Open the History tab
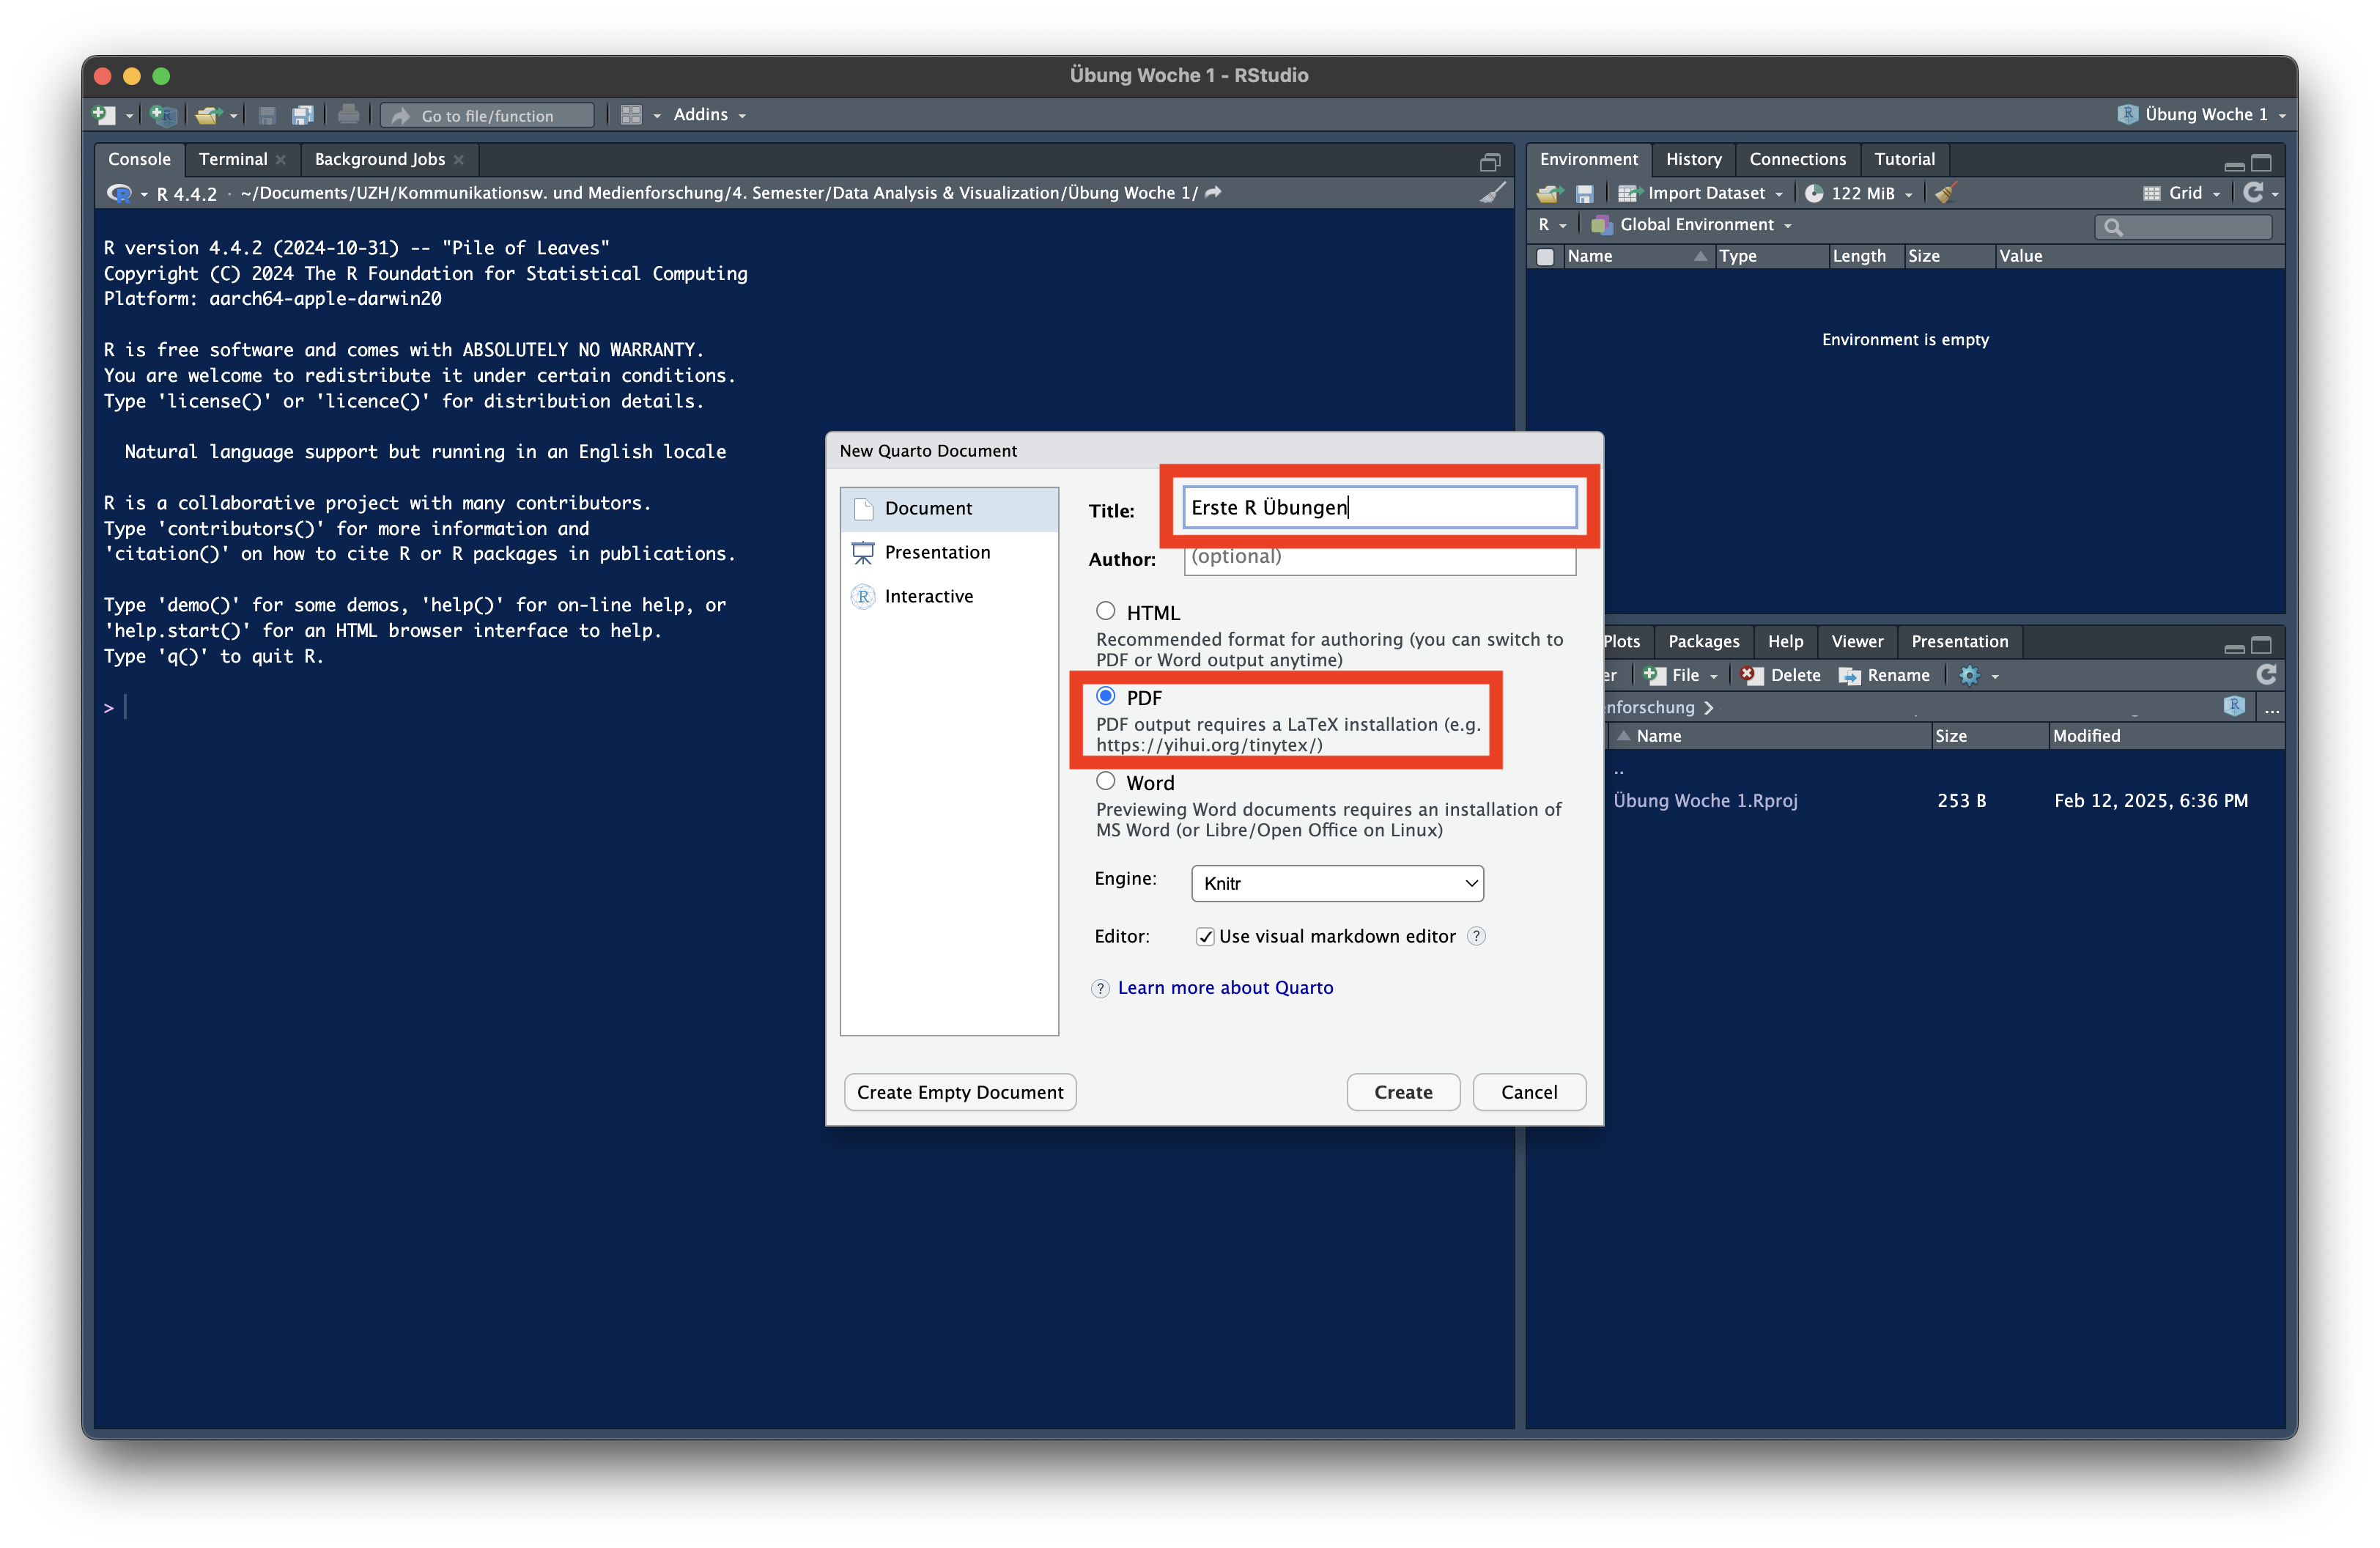The width and height of the screenshot is (2380, 1548). [x=1693, y=160]
